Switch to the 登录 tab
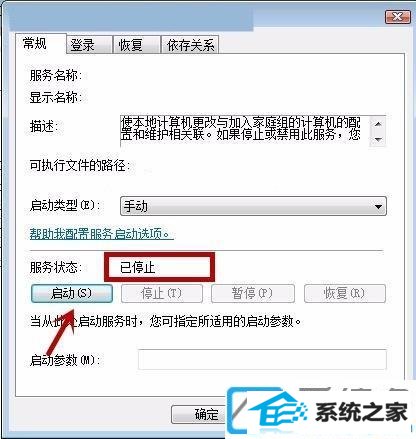 coord(89,45)
